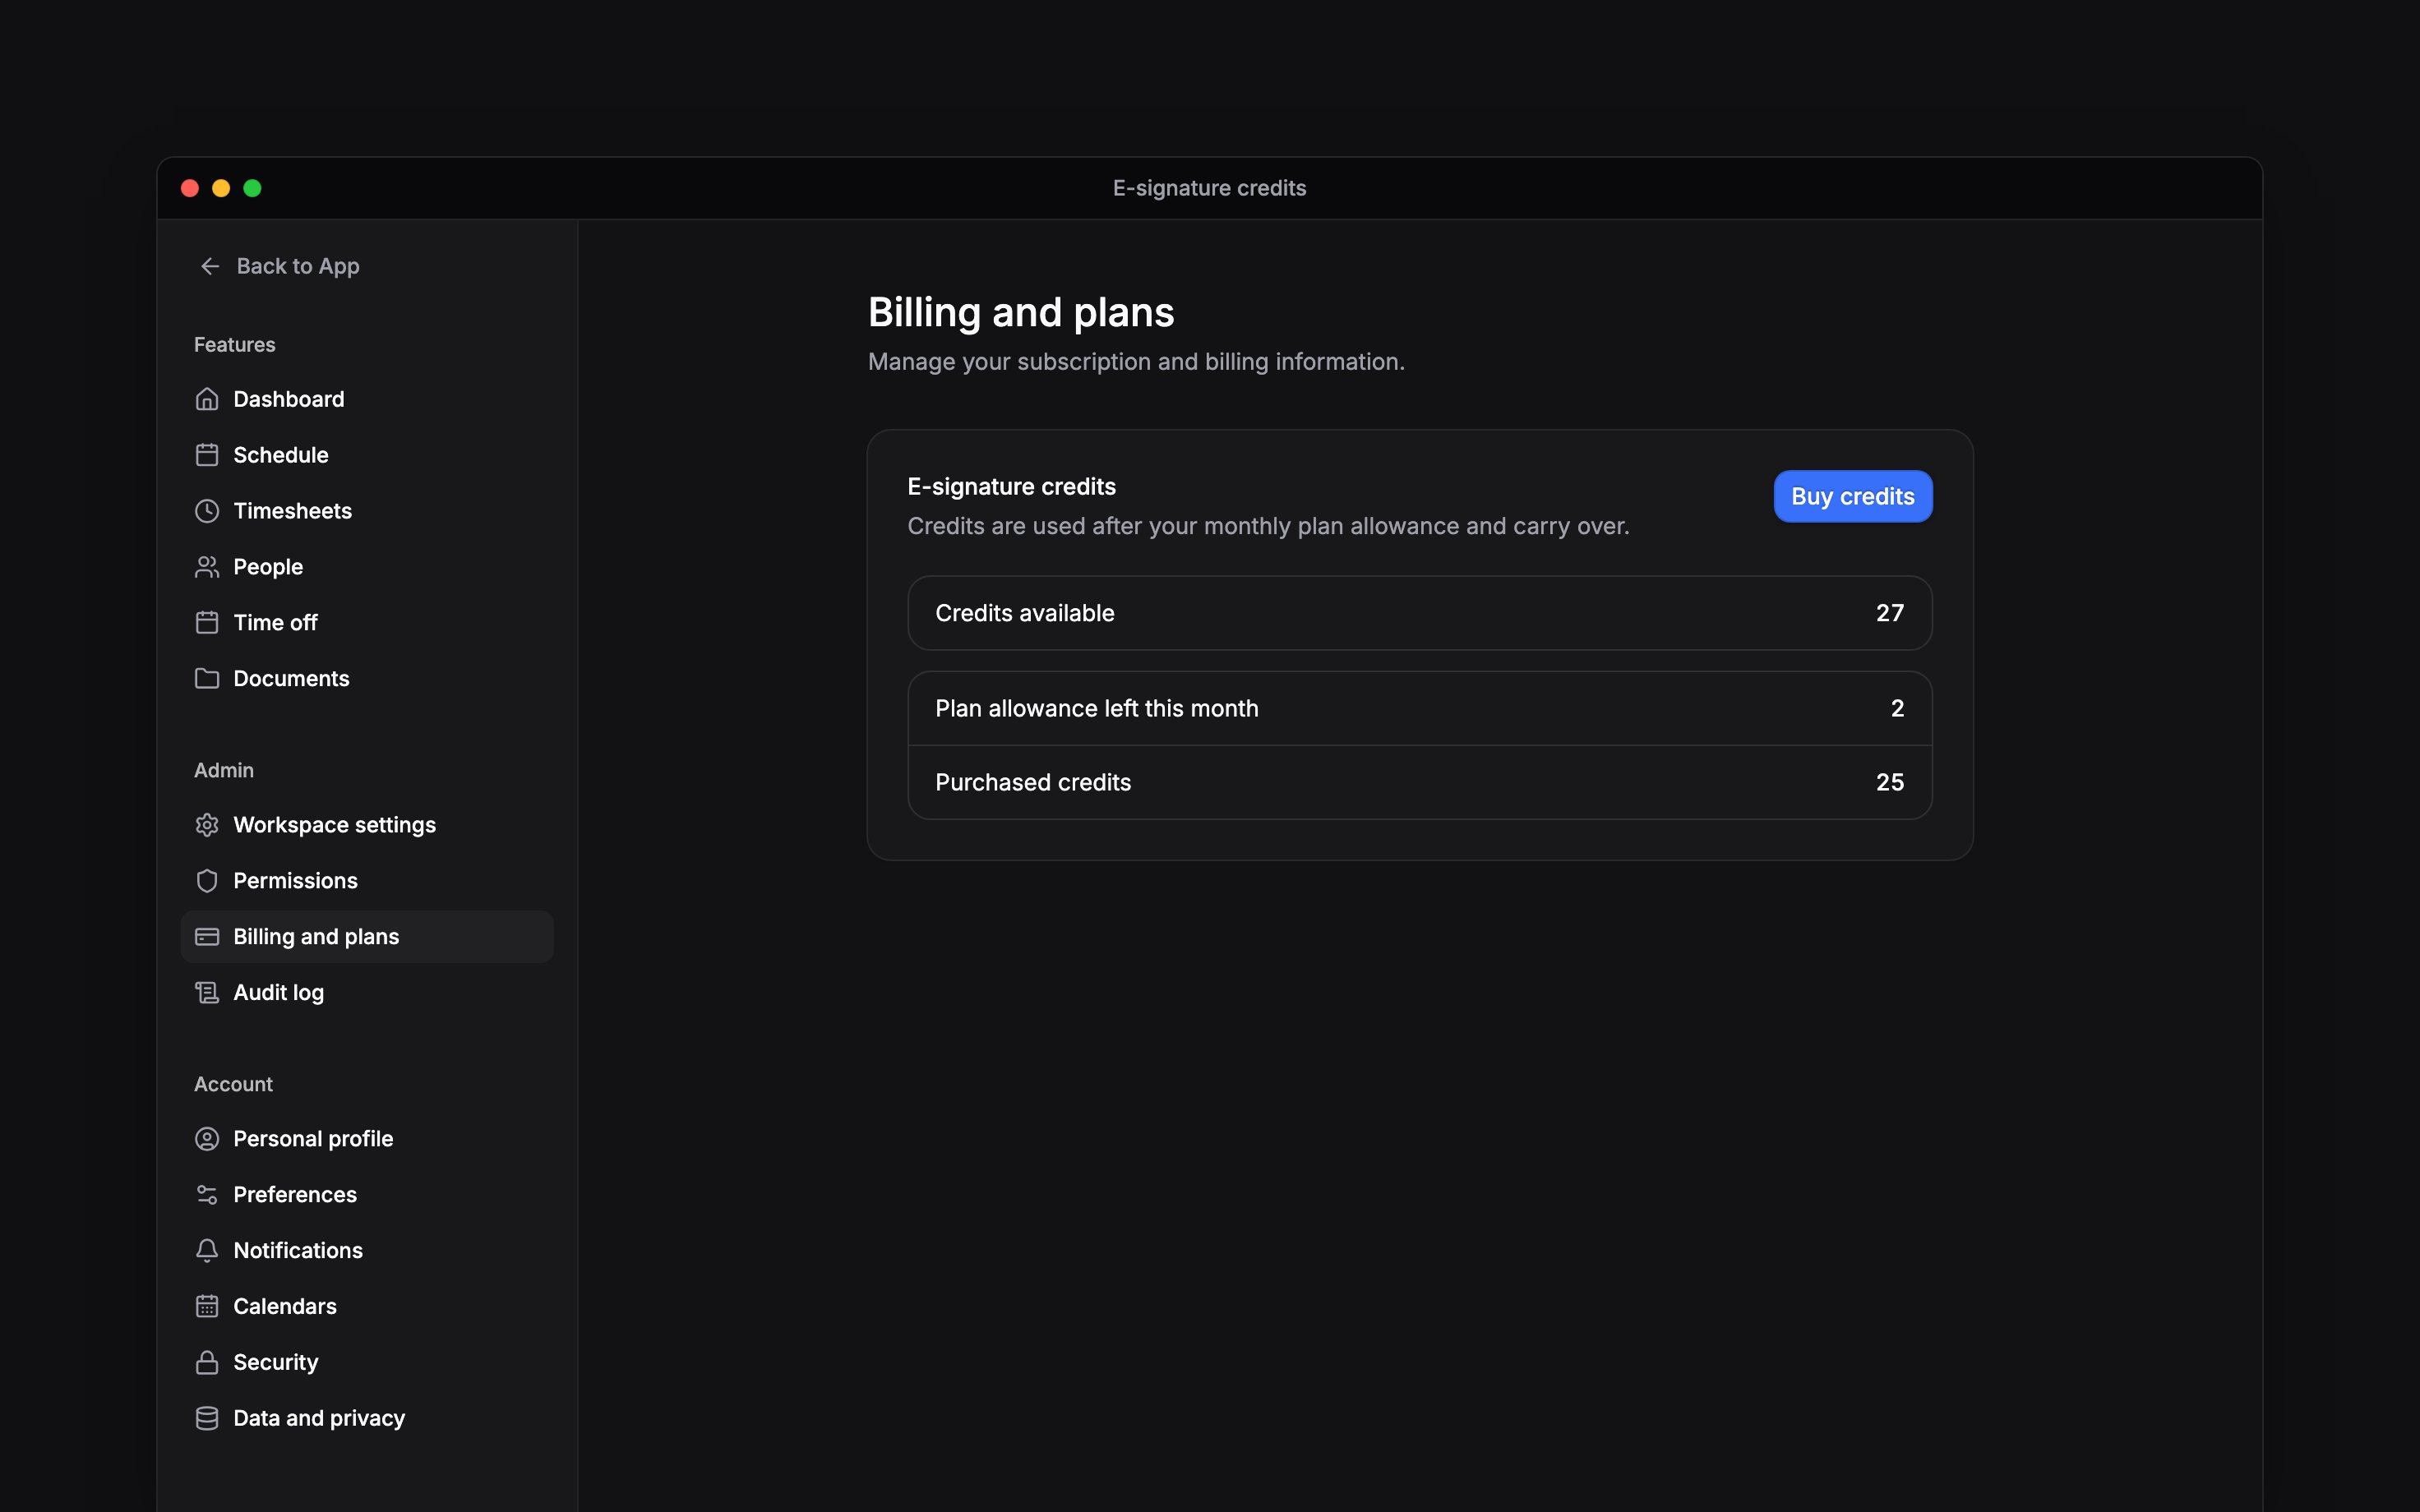
Task: Select Data and privacy
Action: pyautogui.click(x=367, y=1419)
